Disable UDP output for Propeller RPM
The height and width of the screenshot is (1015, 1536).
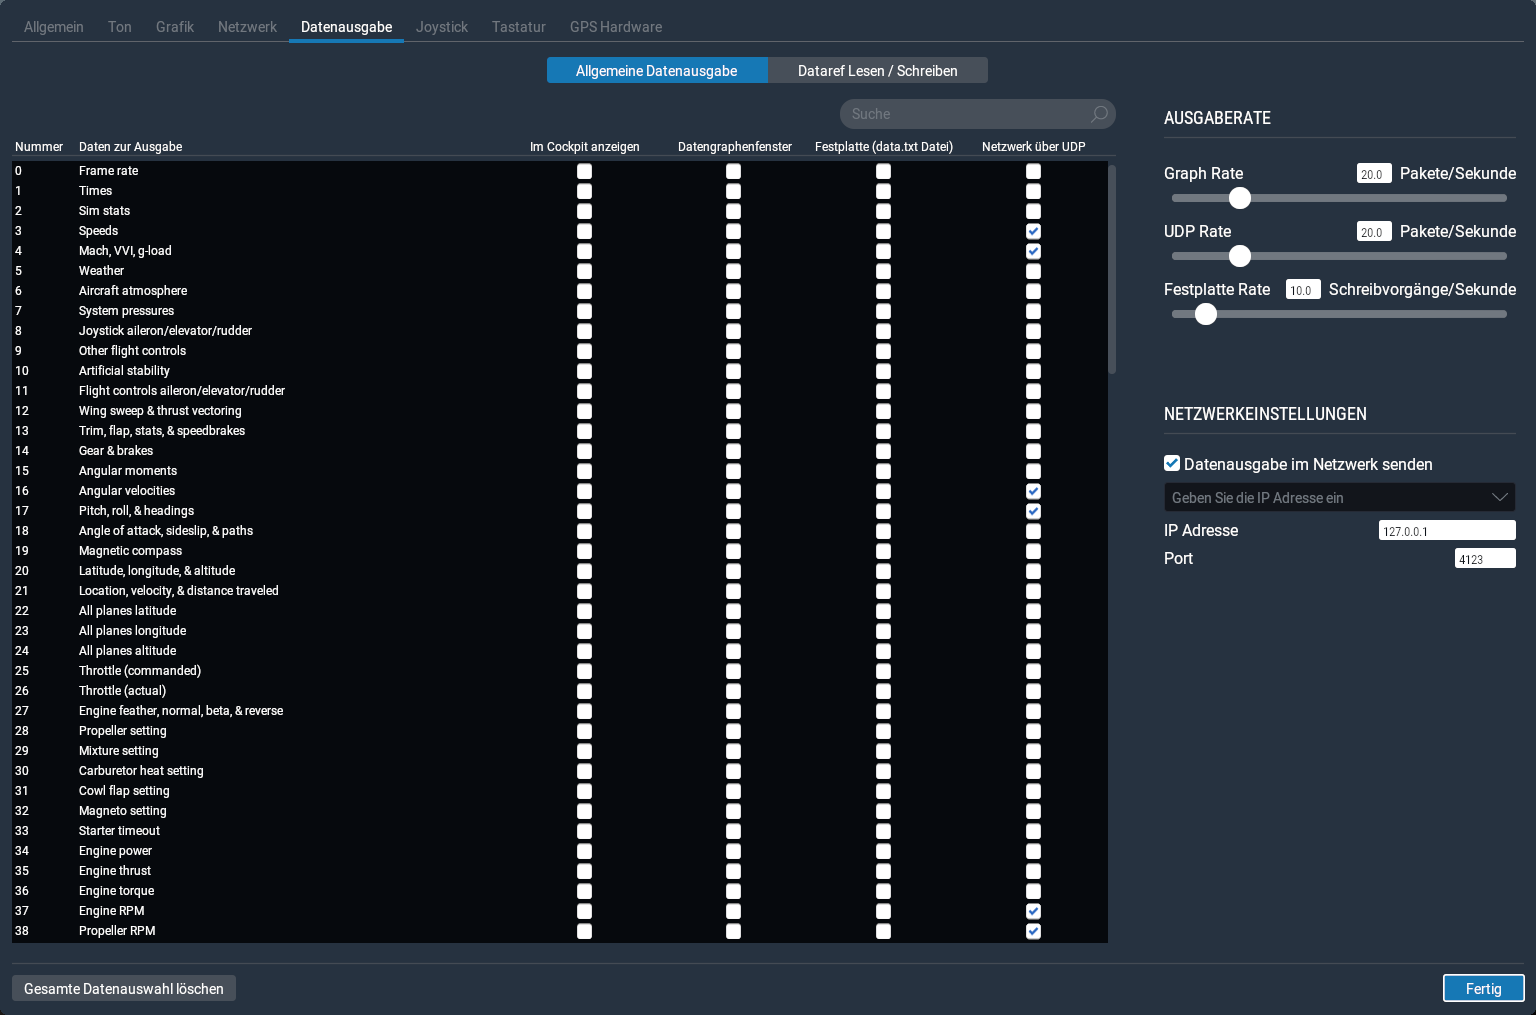(1033, 931)
